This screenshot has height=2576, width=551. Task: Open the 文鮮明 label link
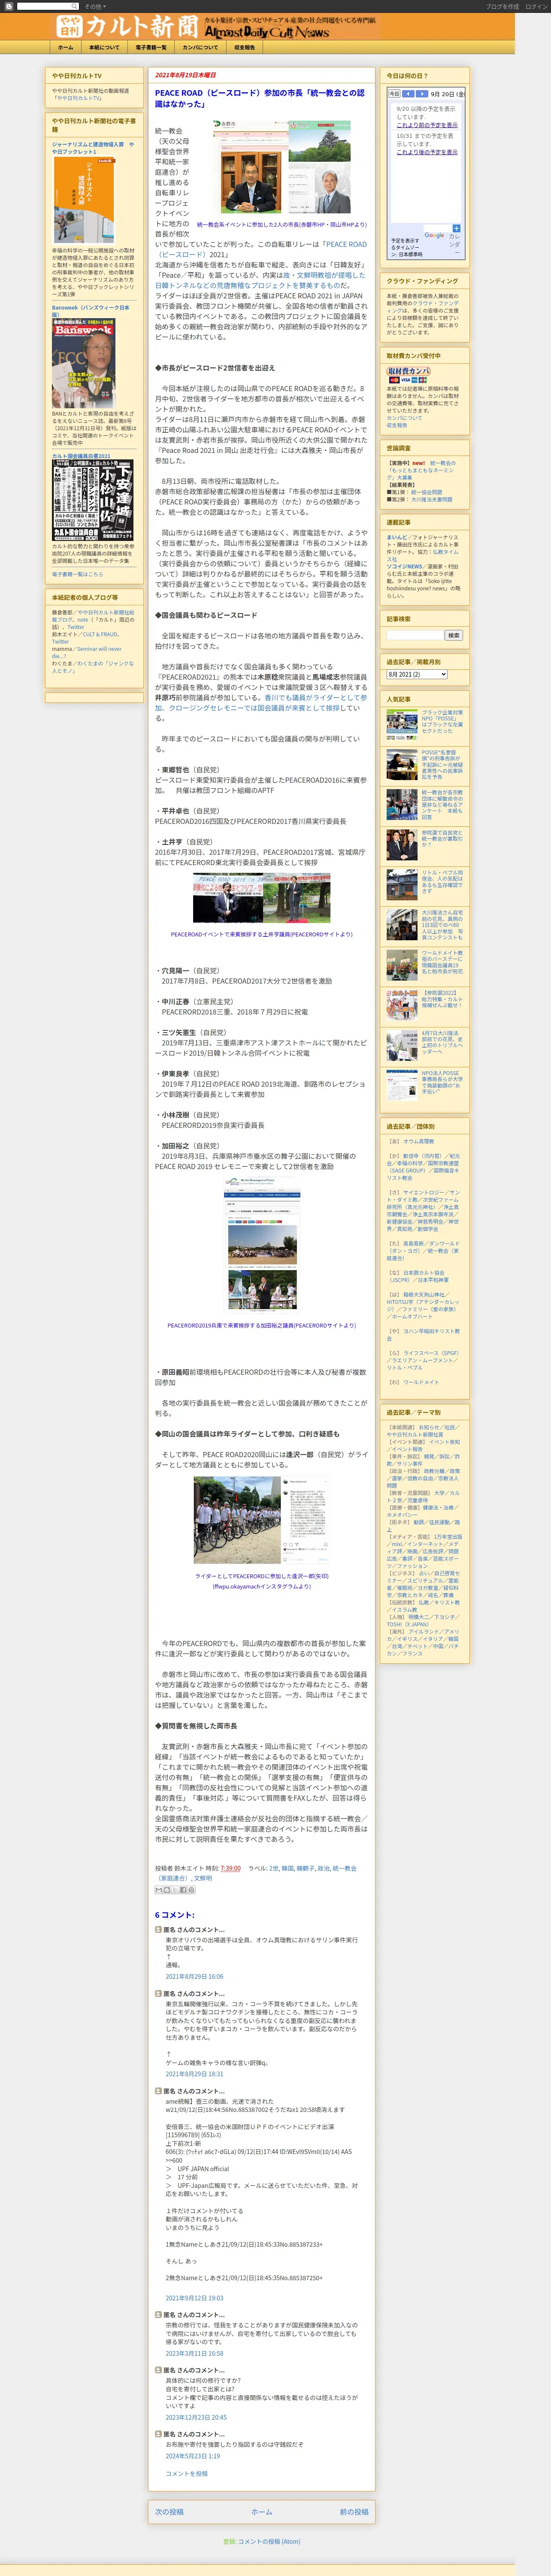tap(203, 1878)
